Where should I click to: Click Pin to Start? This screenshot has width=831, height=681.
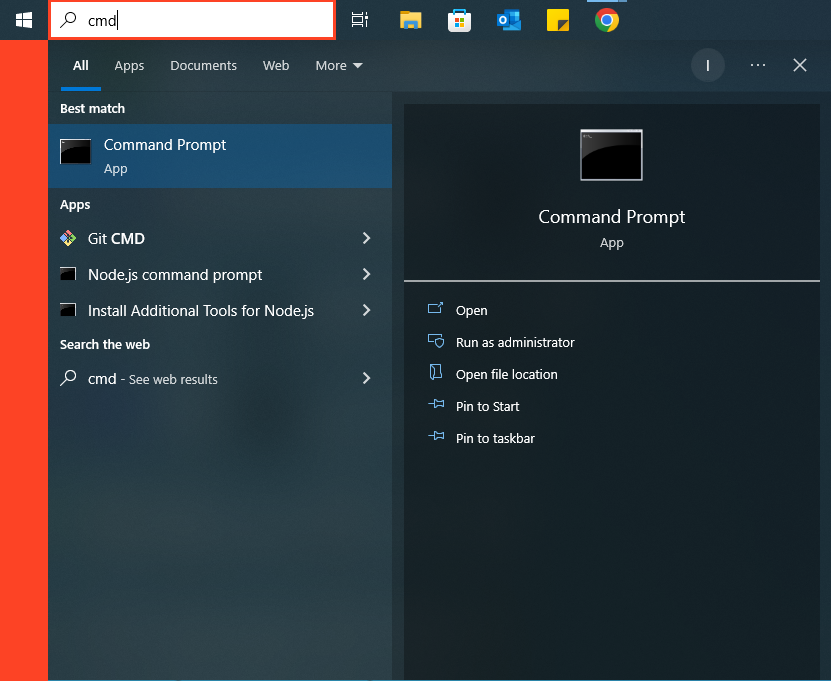click(488, 406)
